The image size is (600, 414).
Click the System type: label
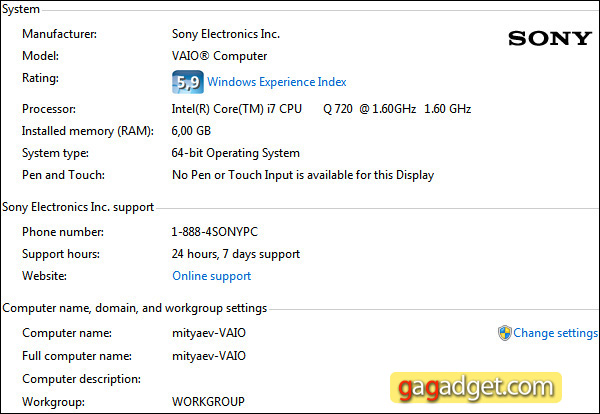point(55,153)
